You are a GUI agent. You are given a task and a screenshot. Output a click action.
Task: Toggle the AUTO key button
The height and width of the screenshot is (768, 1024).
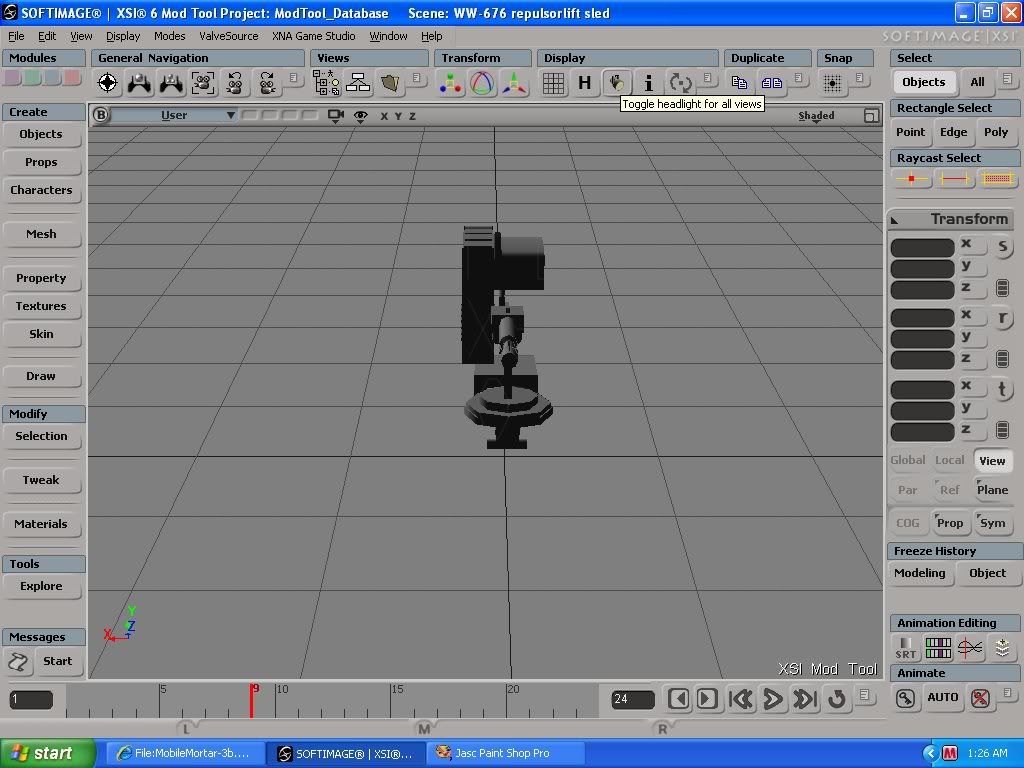tap(942, 697)
